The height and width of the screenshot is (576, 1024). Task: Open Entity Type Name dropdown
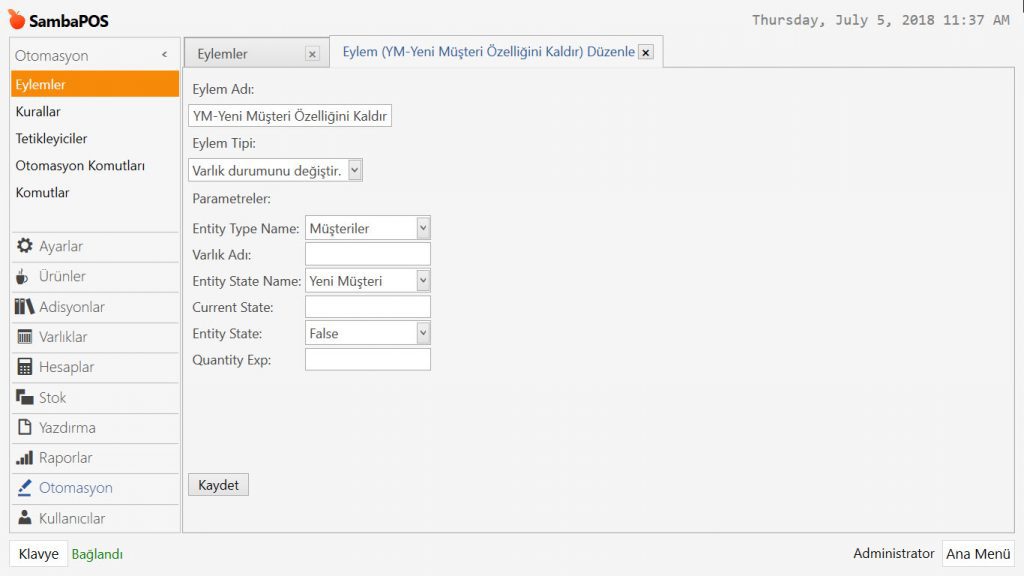pyautogui.click(x=423, y=228)
